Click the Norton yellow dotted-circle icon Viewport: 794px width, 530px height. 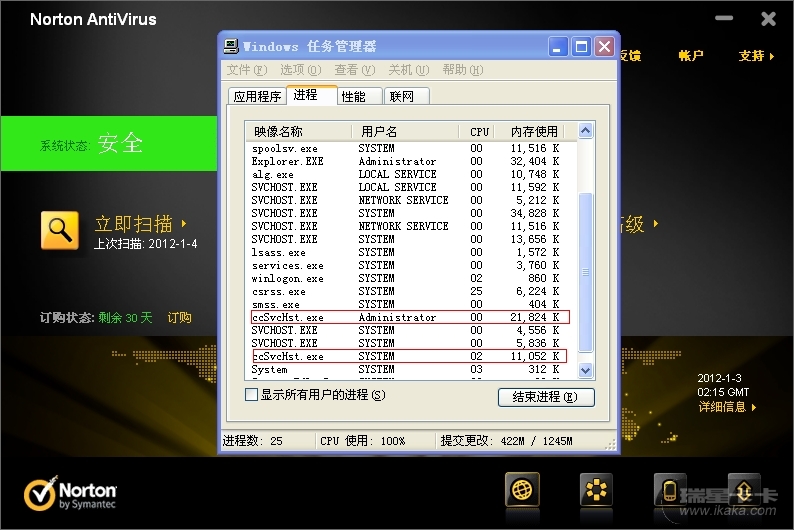[596, 490]
